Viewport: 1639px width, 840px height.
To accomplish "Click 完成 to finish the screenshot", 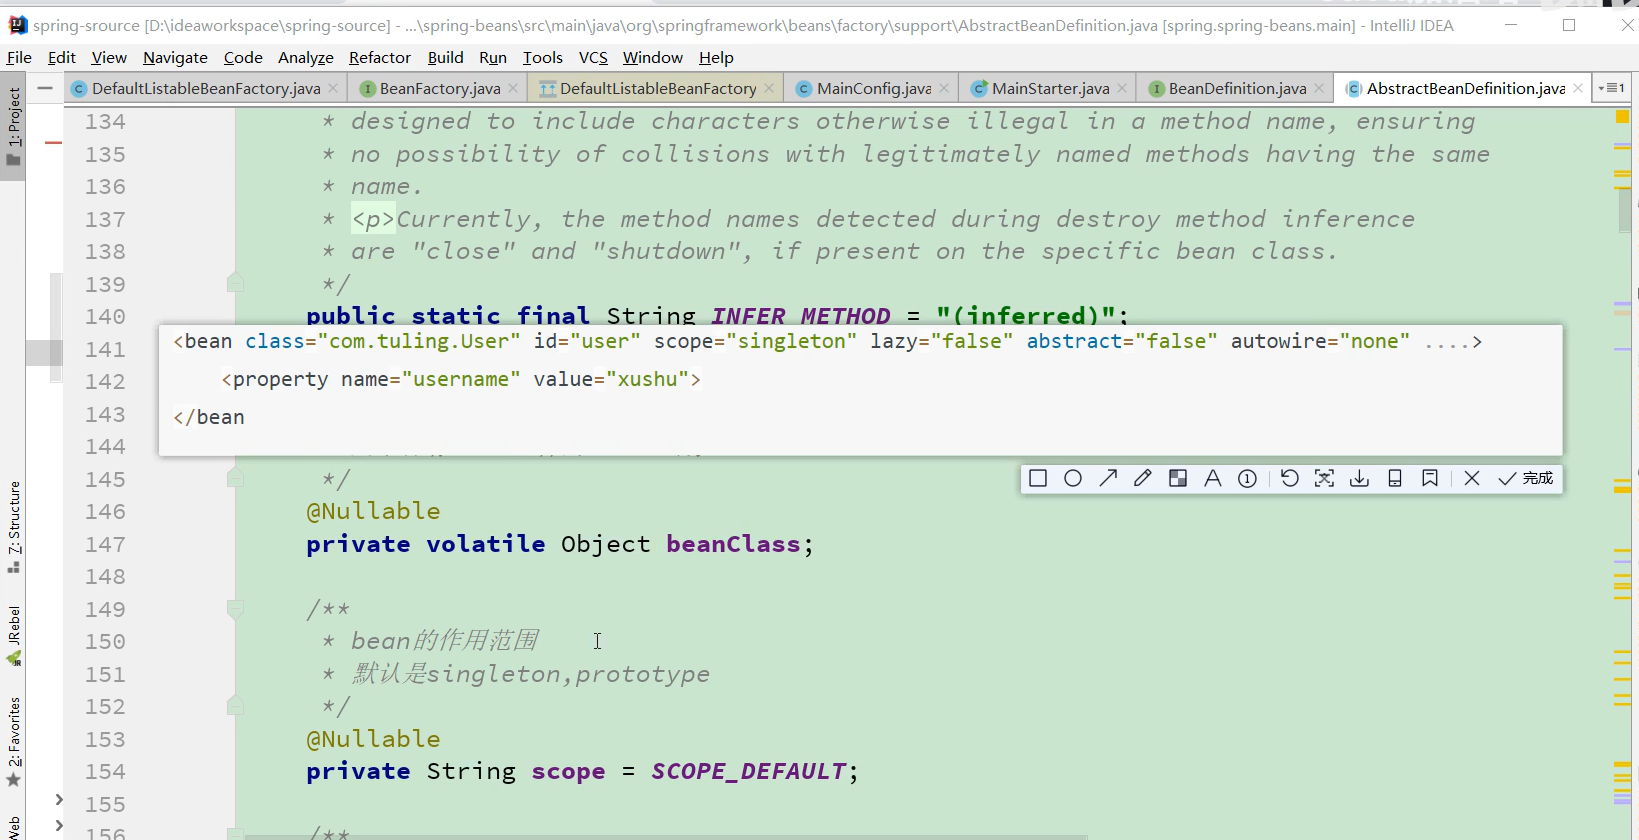I will (1526, 479).
